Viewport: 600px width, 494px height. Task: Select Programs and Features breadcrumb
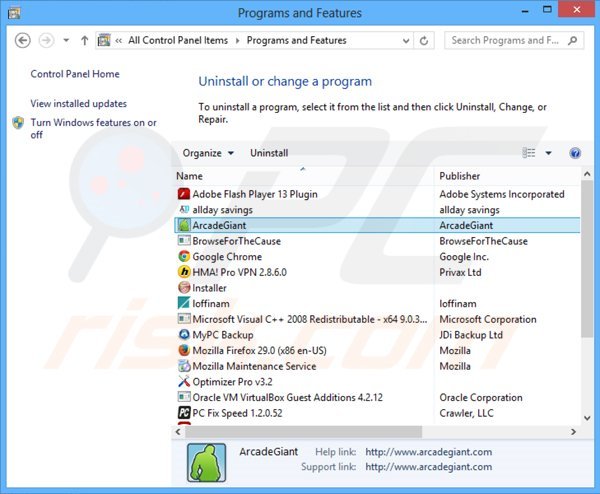[297, 40]
